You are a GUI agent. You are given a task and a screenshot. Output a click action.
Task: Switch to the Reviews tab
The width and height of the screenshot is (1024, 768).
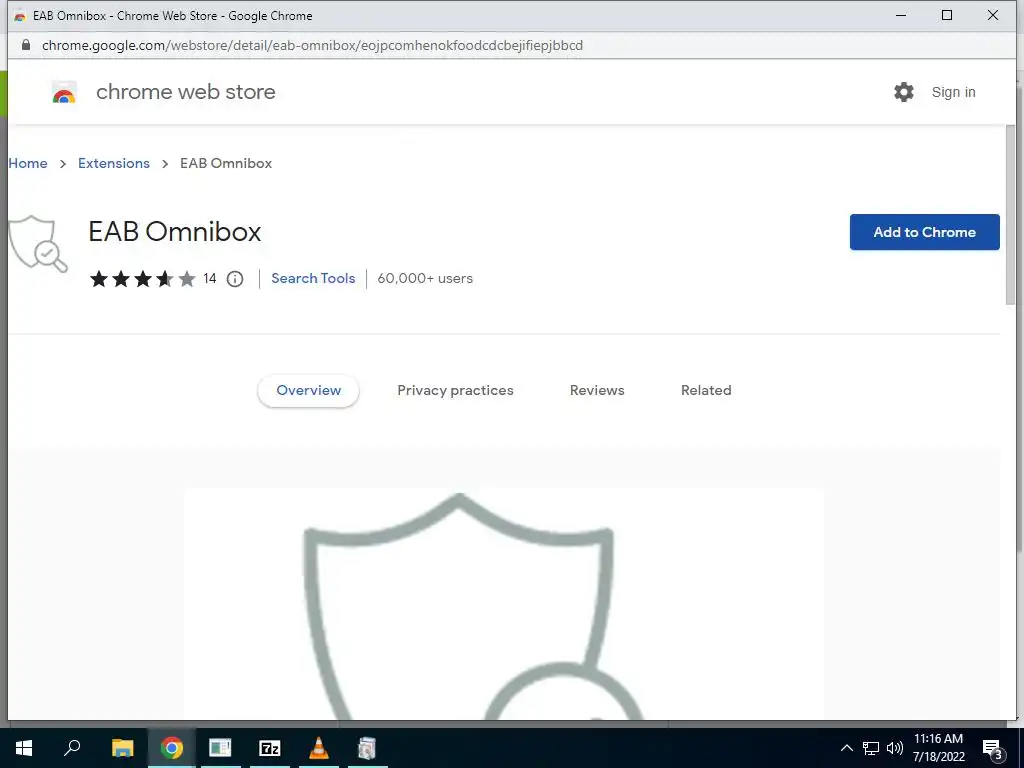(x=597, y=391)
